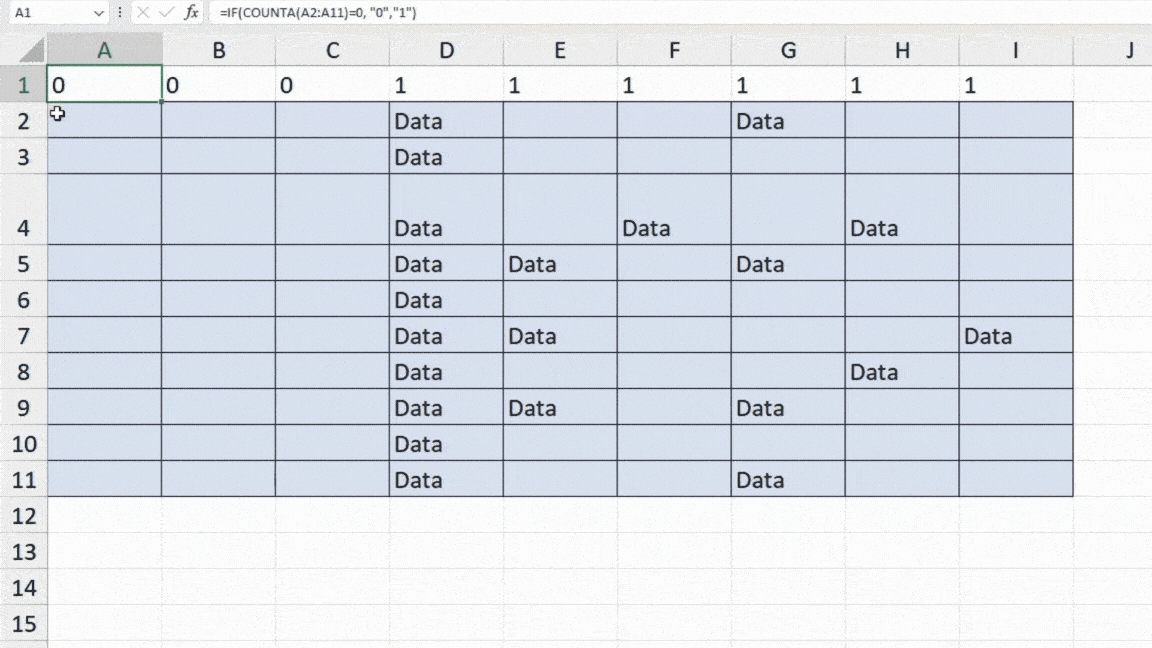1152x648 pixels.
Task: Click the three-dot separator next to Name Box
Action: pyautogui.click(x=122, y=13)
